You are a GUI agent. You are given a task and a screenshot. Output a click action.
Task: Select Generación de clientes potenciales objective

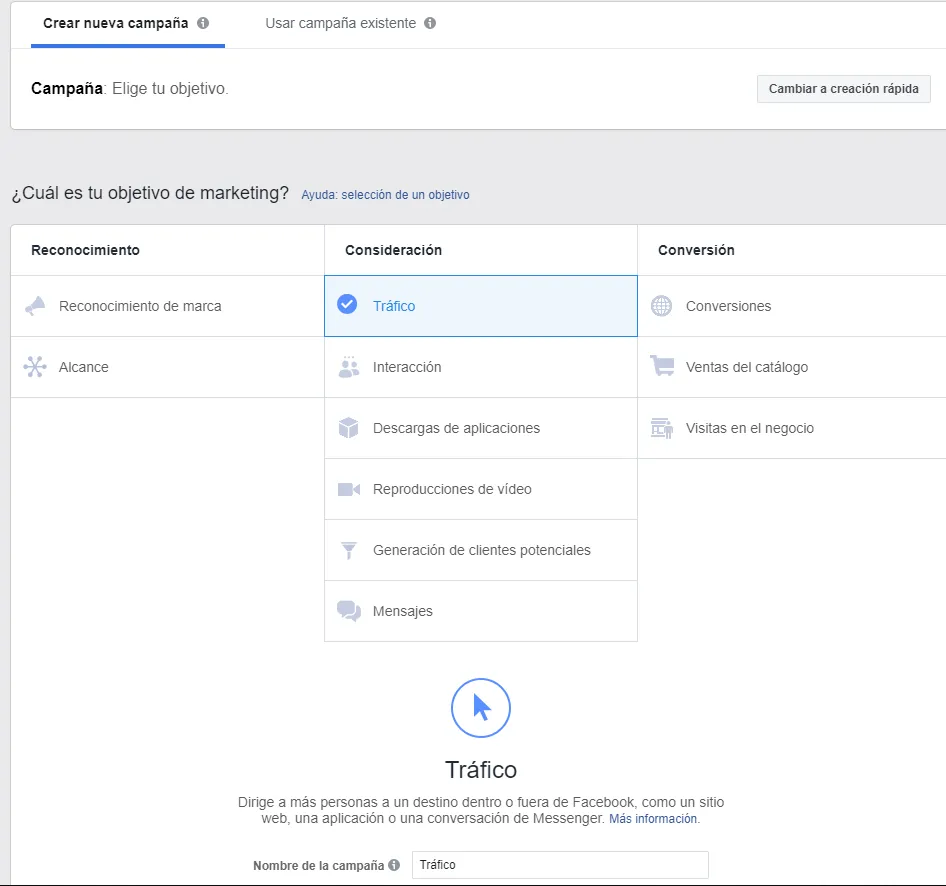click(x=481, y=550)
